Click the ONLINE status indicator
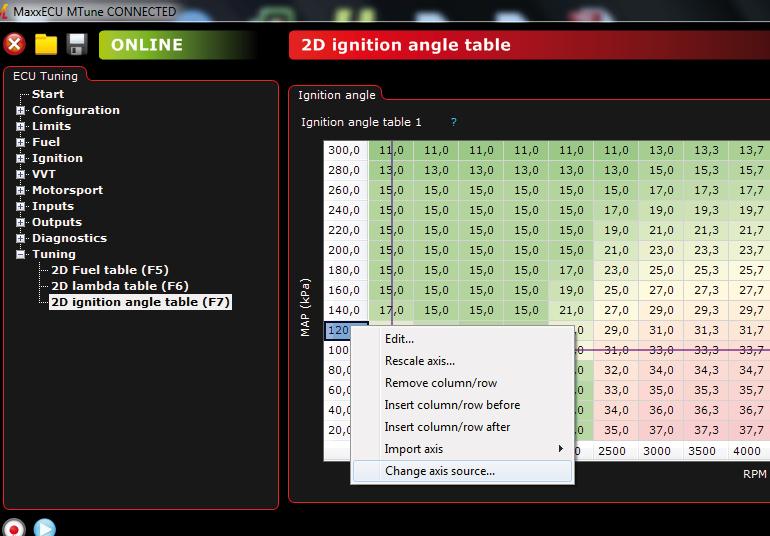 [177, 45]
